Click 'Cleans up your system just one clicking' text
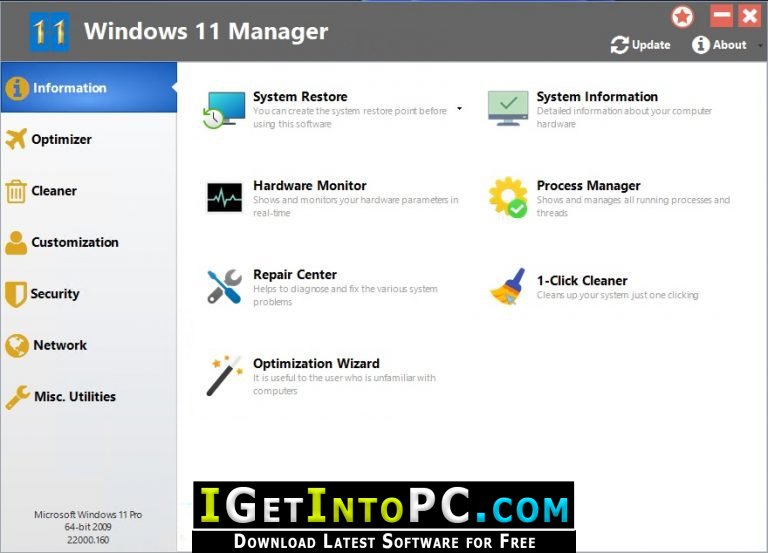 617,295
